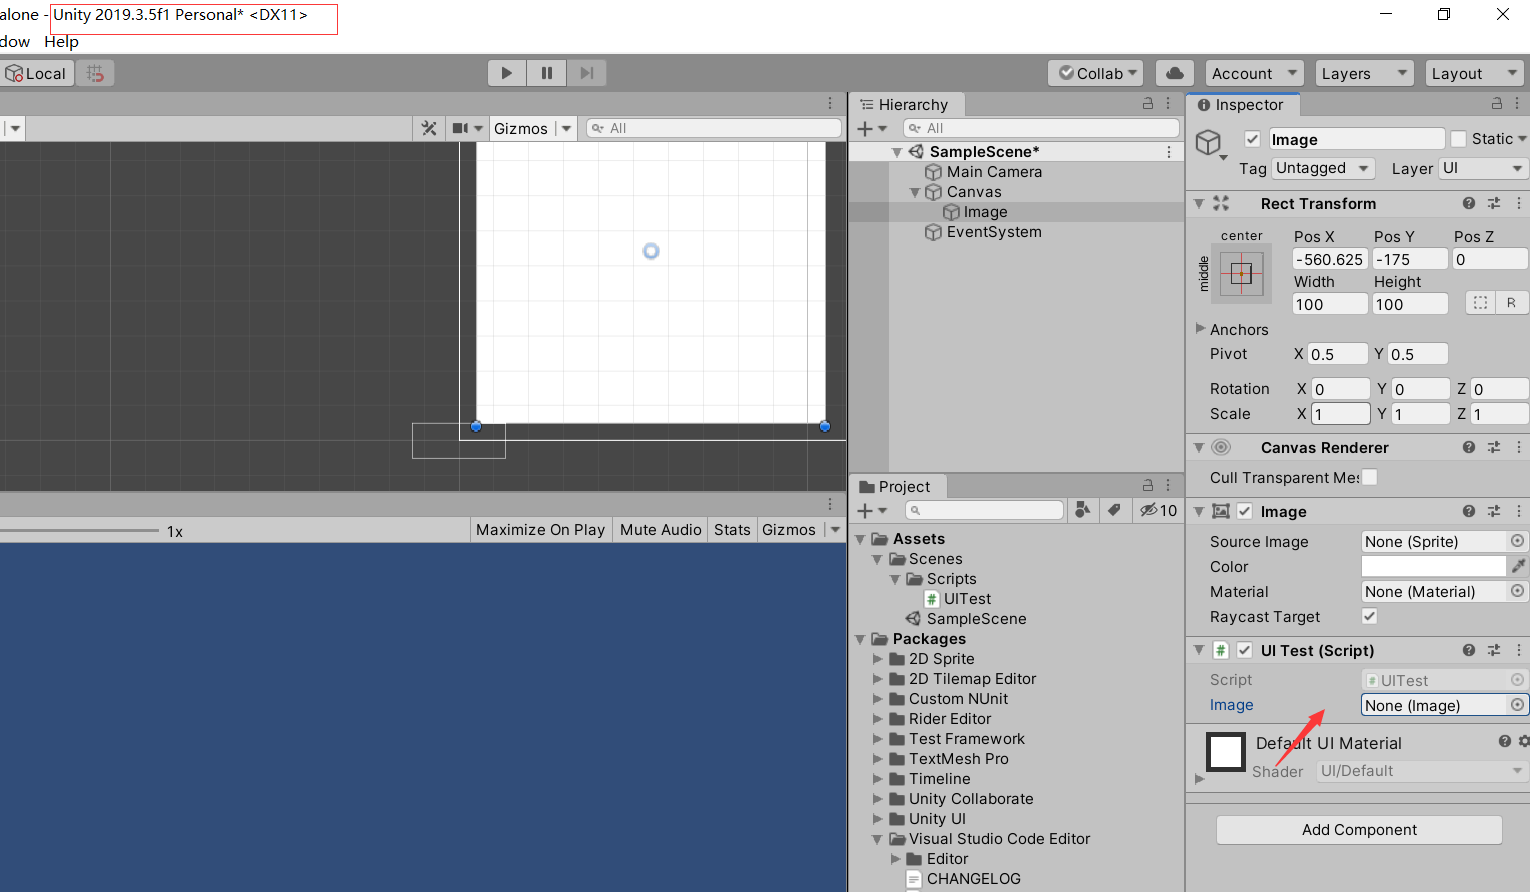Click the eyedropper next to the Color field

coord(1518,566)
